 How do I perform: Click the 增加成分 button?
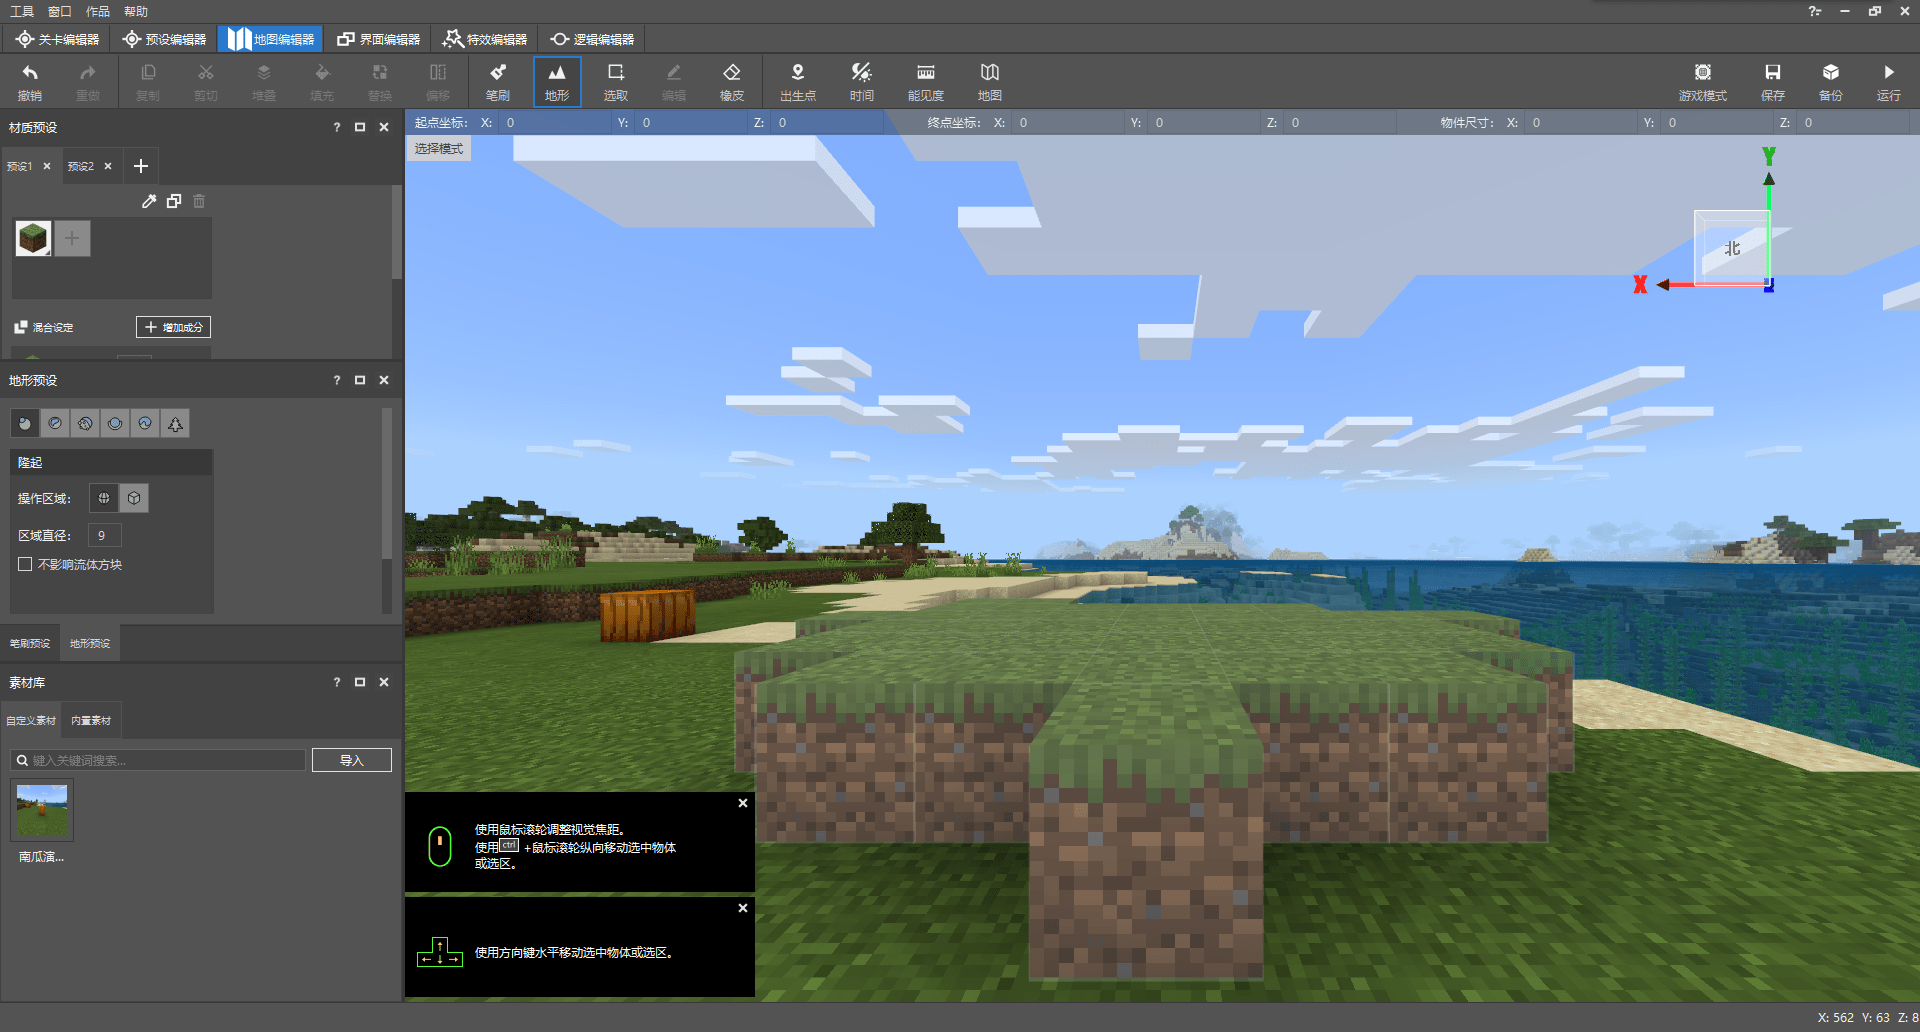coord(173,327)
